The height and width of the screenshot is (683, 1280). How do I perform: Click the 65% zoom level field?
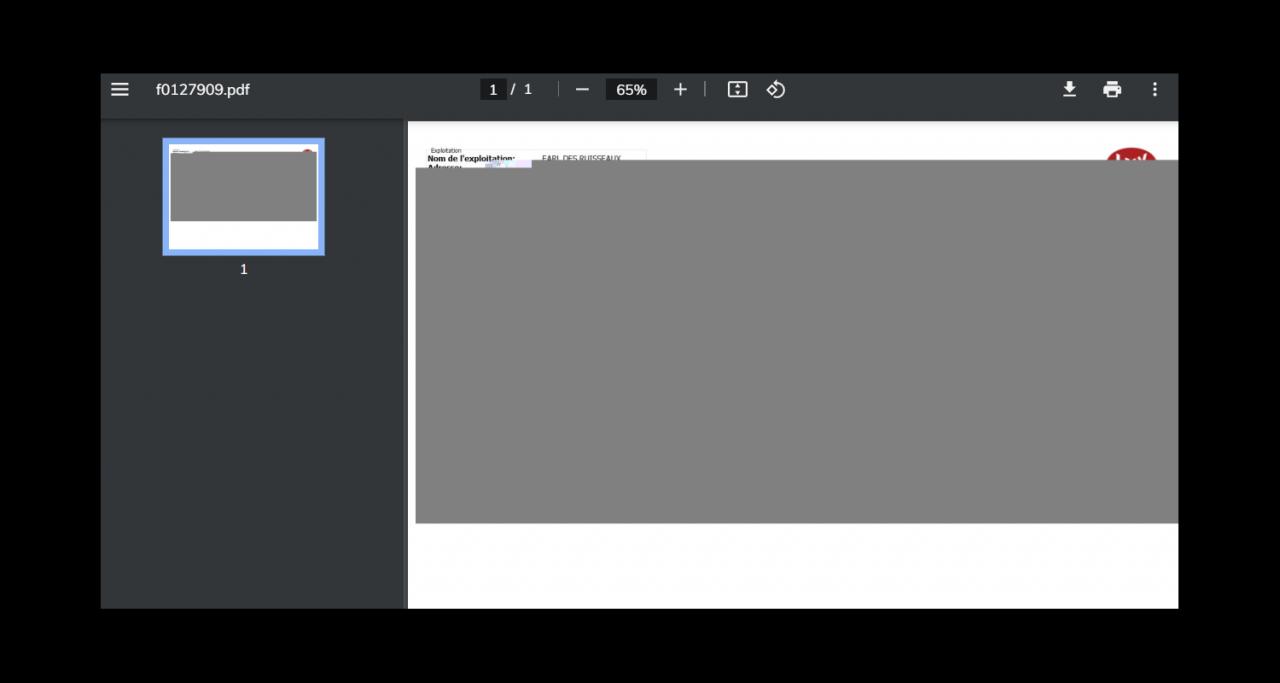[631, 89]
